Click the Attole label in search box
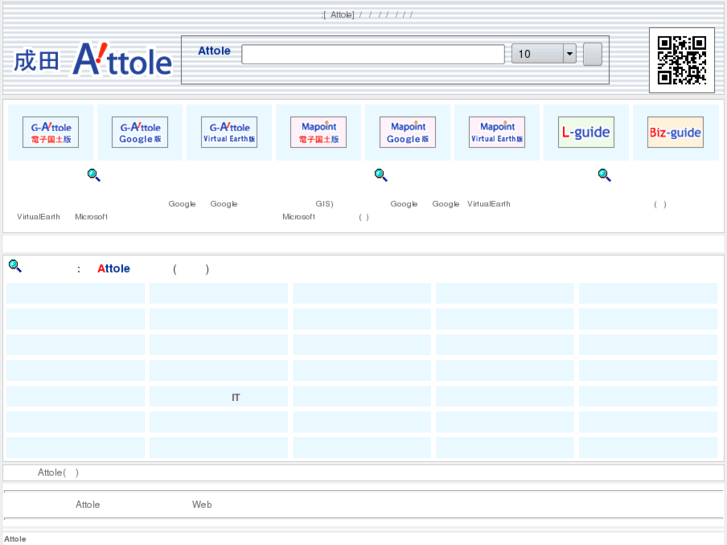 [214, 51]
